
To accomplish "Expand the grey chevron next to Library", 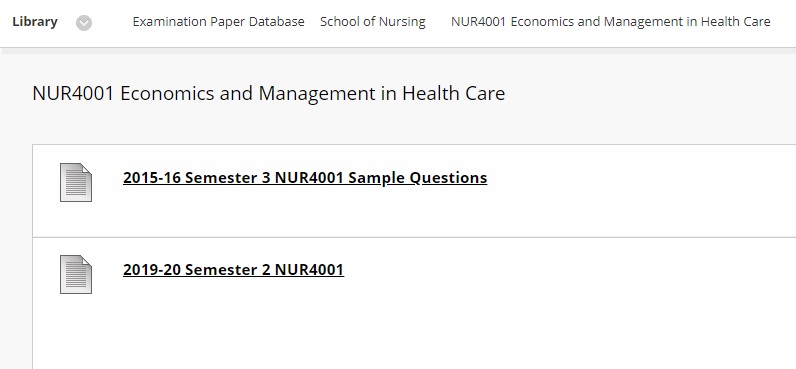I will click(84, 23).
